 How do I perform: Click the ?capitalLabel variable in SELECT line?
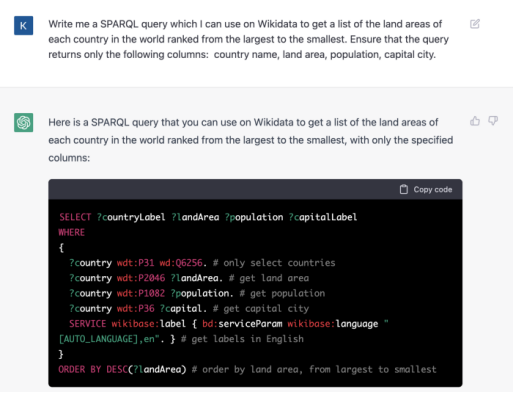point(323,217)
